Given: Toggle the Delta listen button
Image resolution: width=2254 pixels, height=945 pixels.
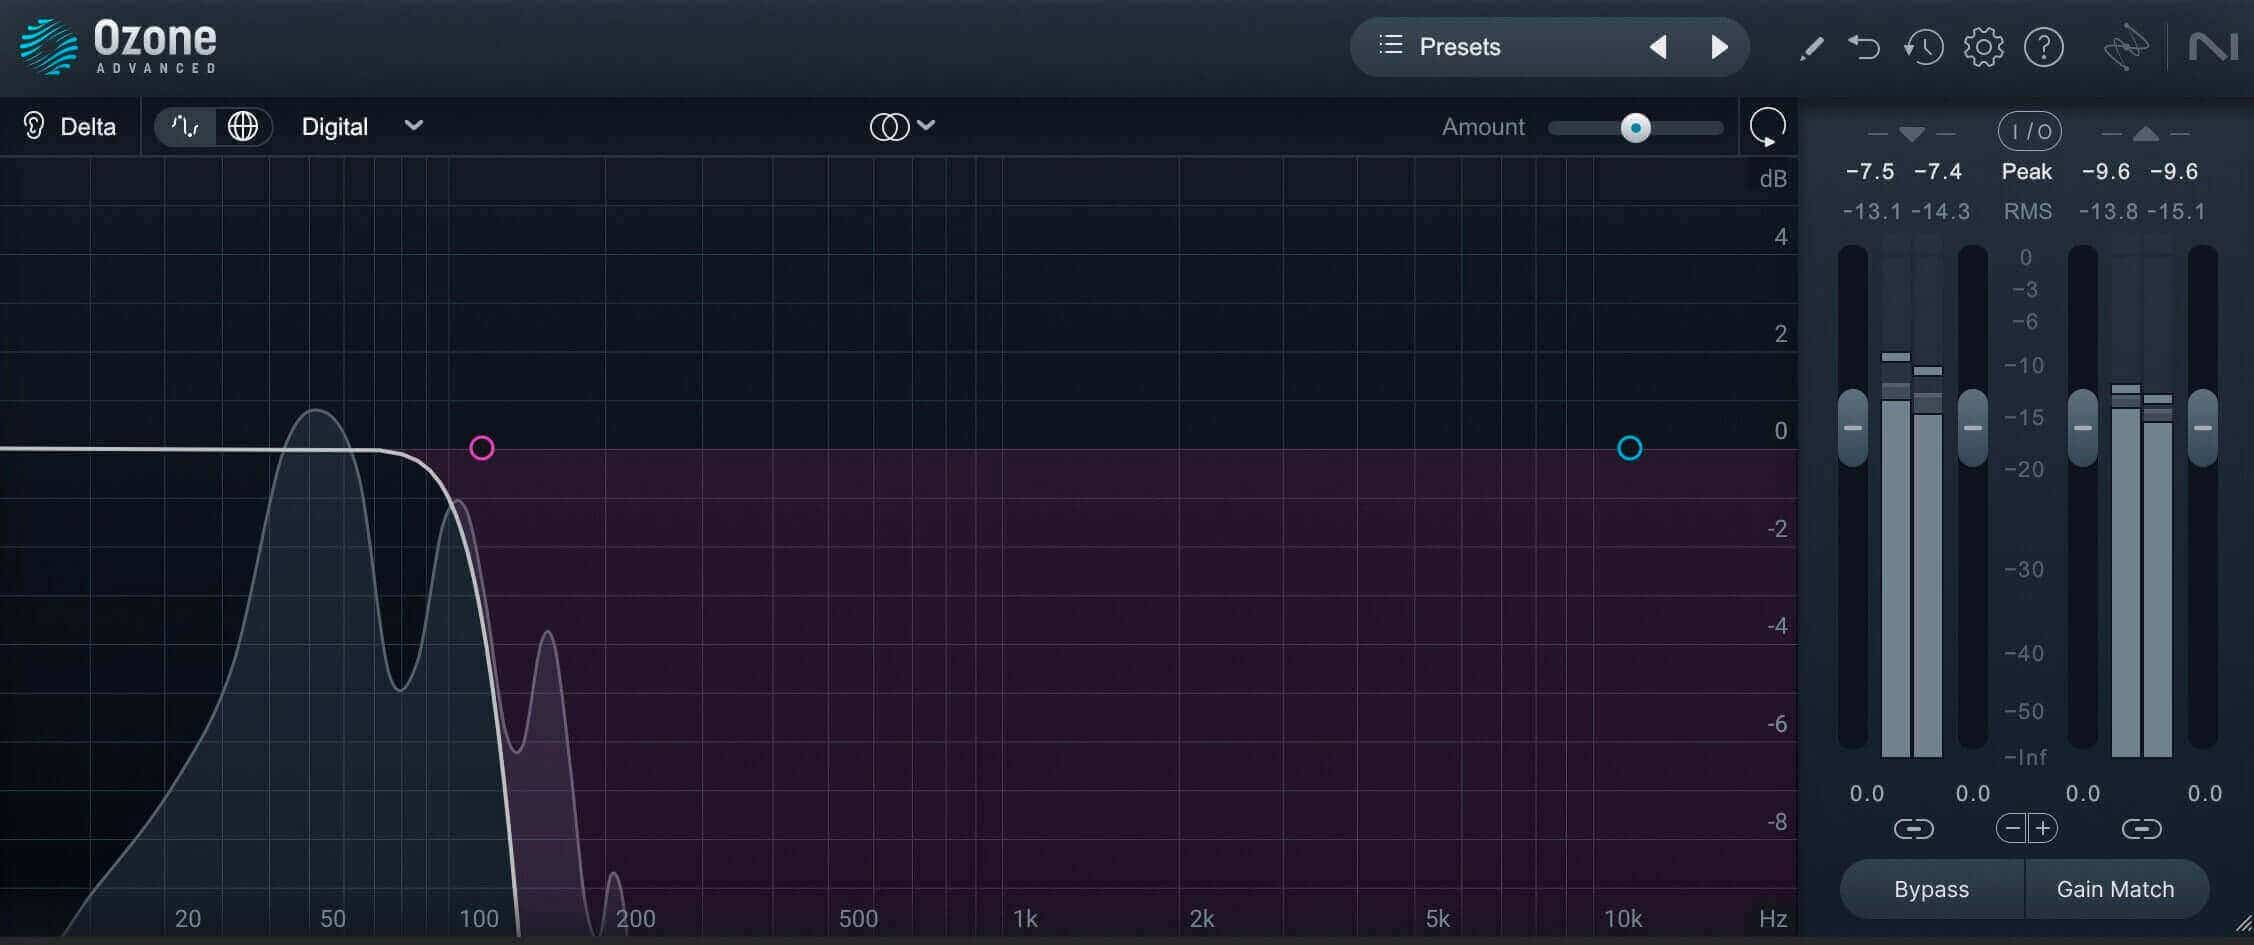Looking at the screenshot, I should 69,127.
